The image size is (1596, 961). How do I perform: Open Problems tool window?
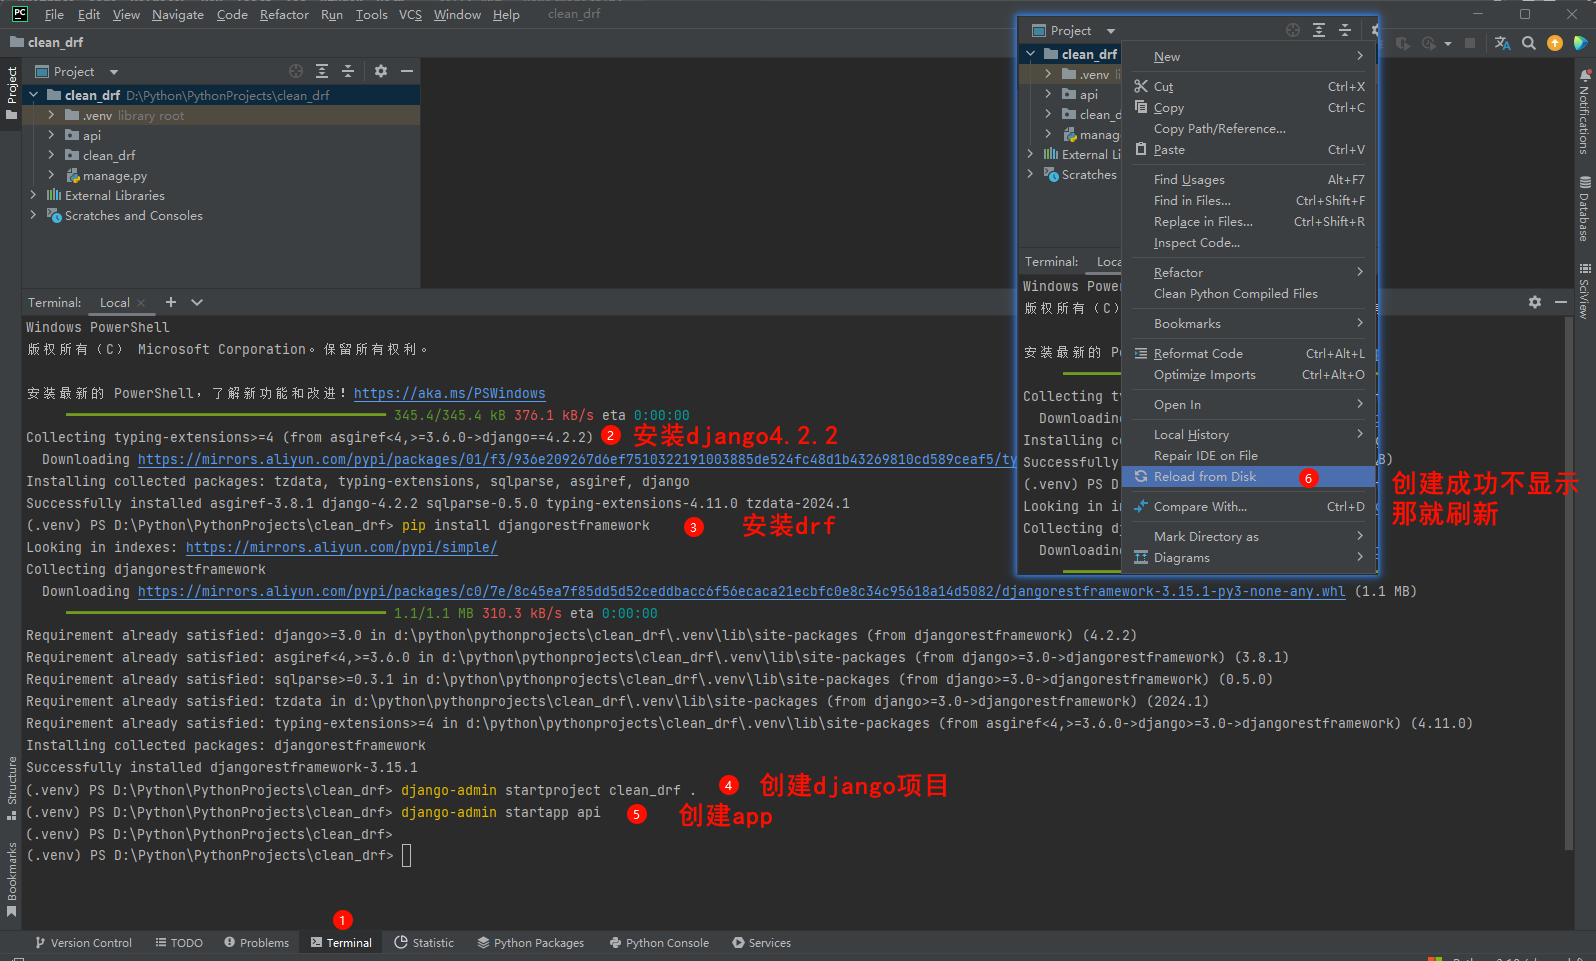pos(256,943)
